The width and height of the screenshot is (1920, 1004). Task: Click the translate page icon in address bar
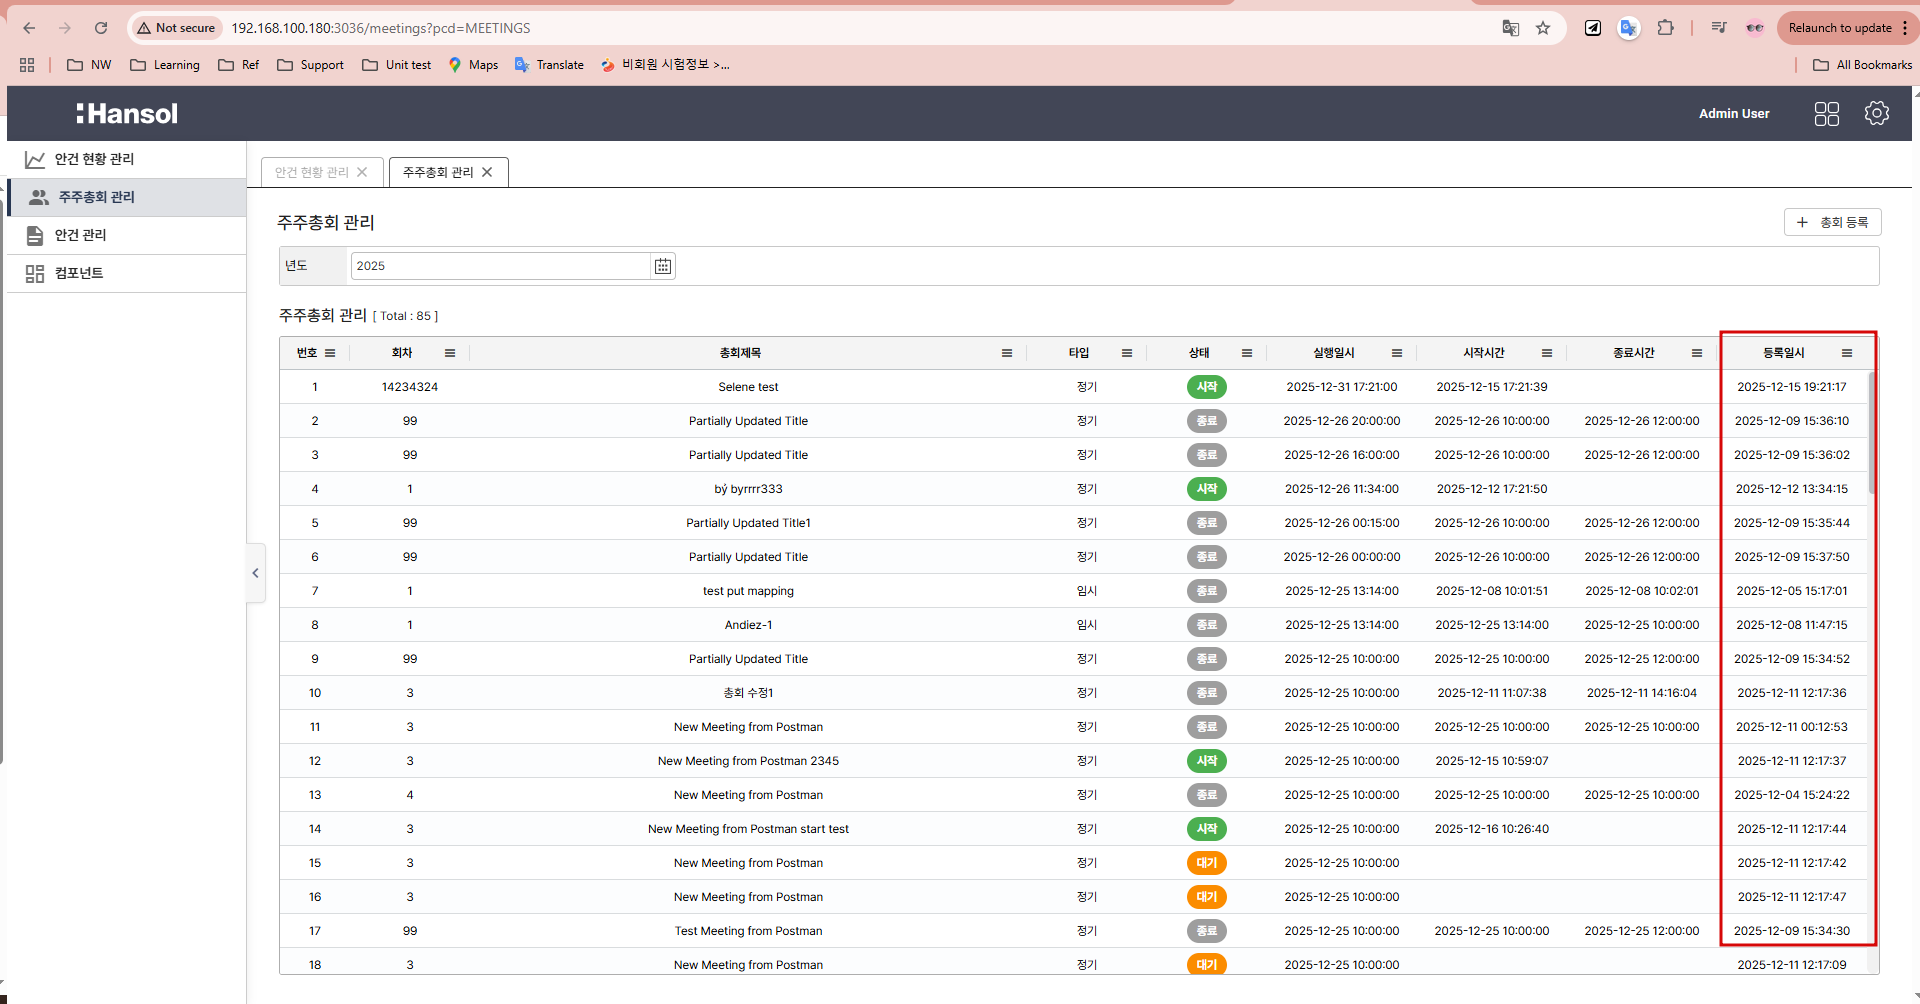click(x=1511, y=28)
